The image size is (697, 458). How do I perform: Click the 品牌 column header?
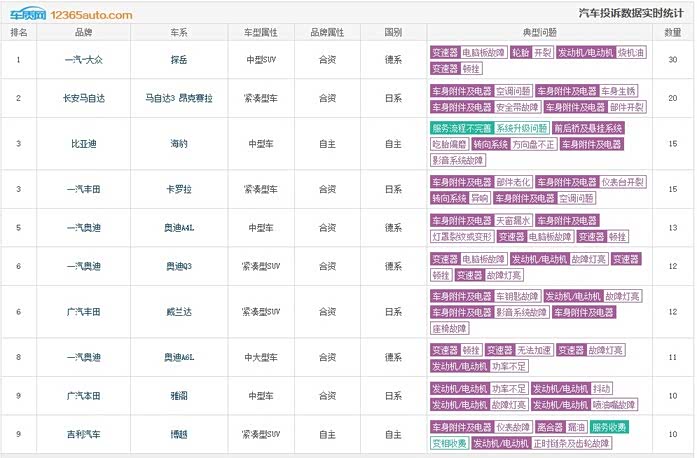(x=81, y=33)
